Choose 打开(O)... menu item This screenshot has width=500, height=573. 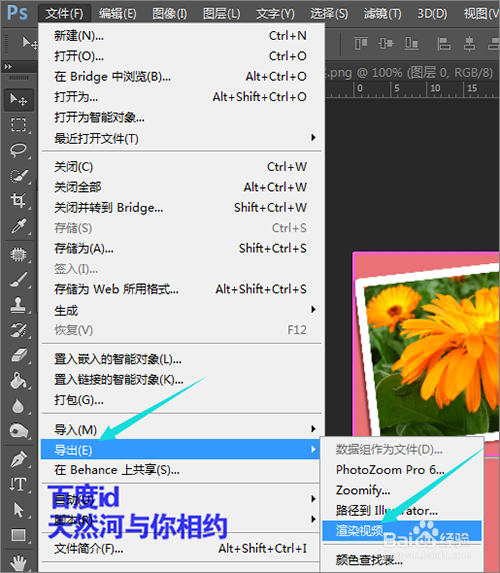[181, 56]
